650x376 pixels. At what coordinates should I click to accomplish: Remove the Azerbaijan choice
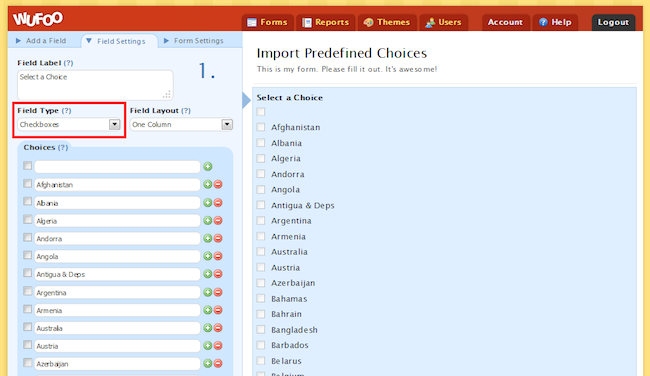pos(218,364)
